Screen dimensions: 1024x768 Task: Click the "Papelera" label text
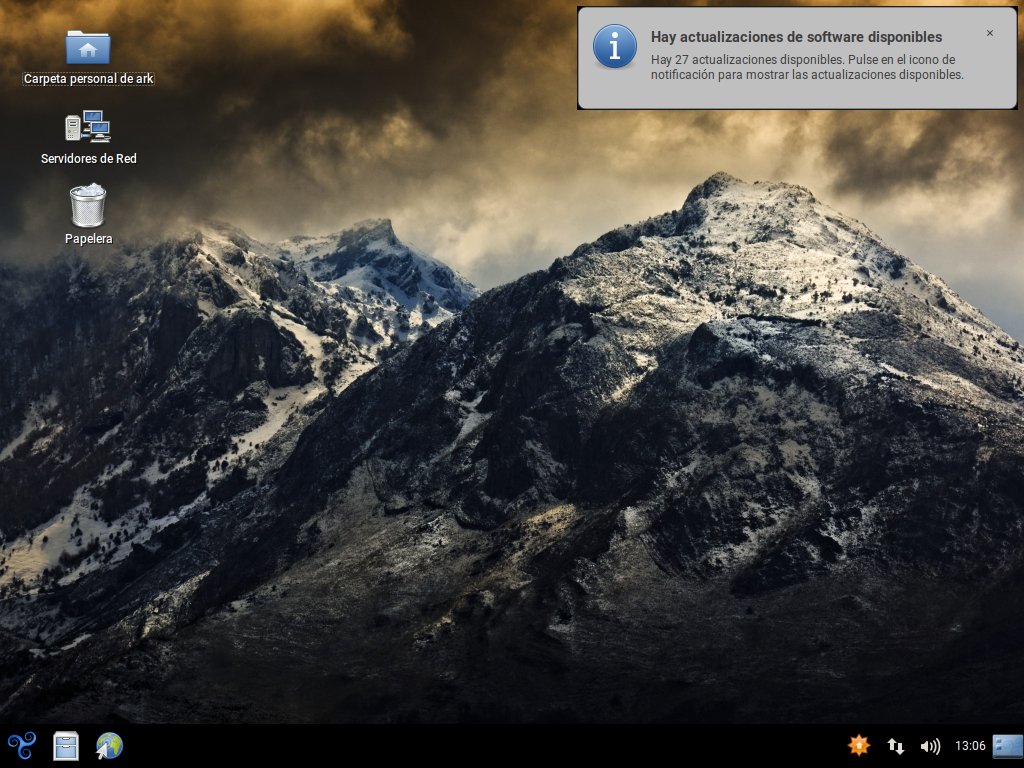click(88, 239)
